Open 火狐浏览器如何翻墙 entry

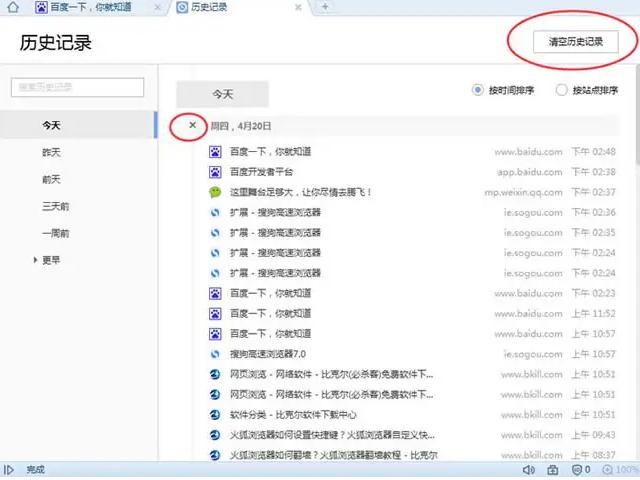point(333,455)
